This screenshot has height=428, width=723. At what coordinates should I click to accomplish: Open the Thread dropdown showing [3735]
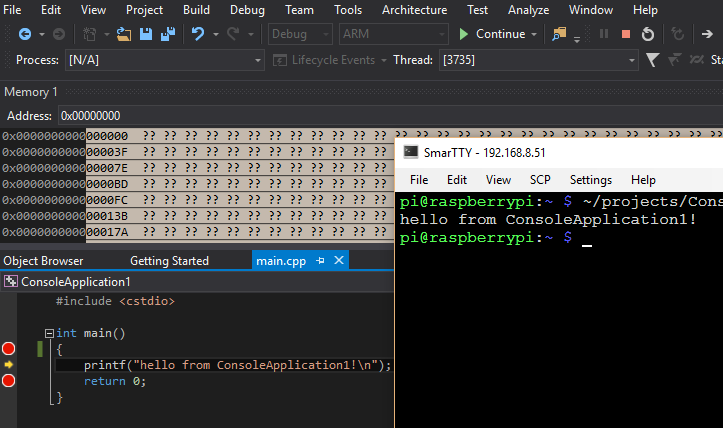click(x=538, y=60)
